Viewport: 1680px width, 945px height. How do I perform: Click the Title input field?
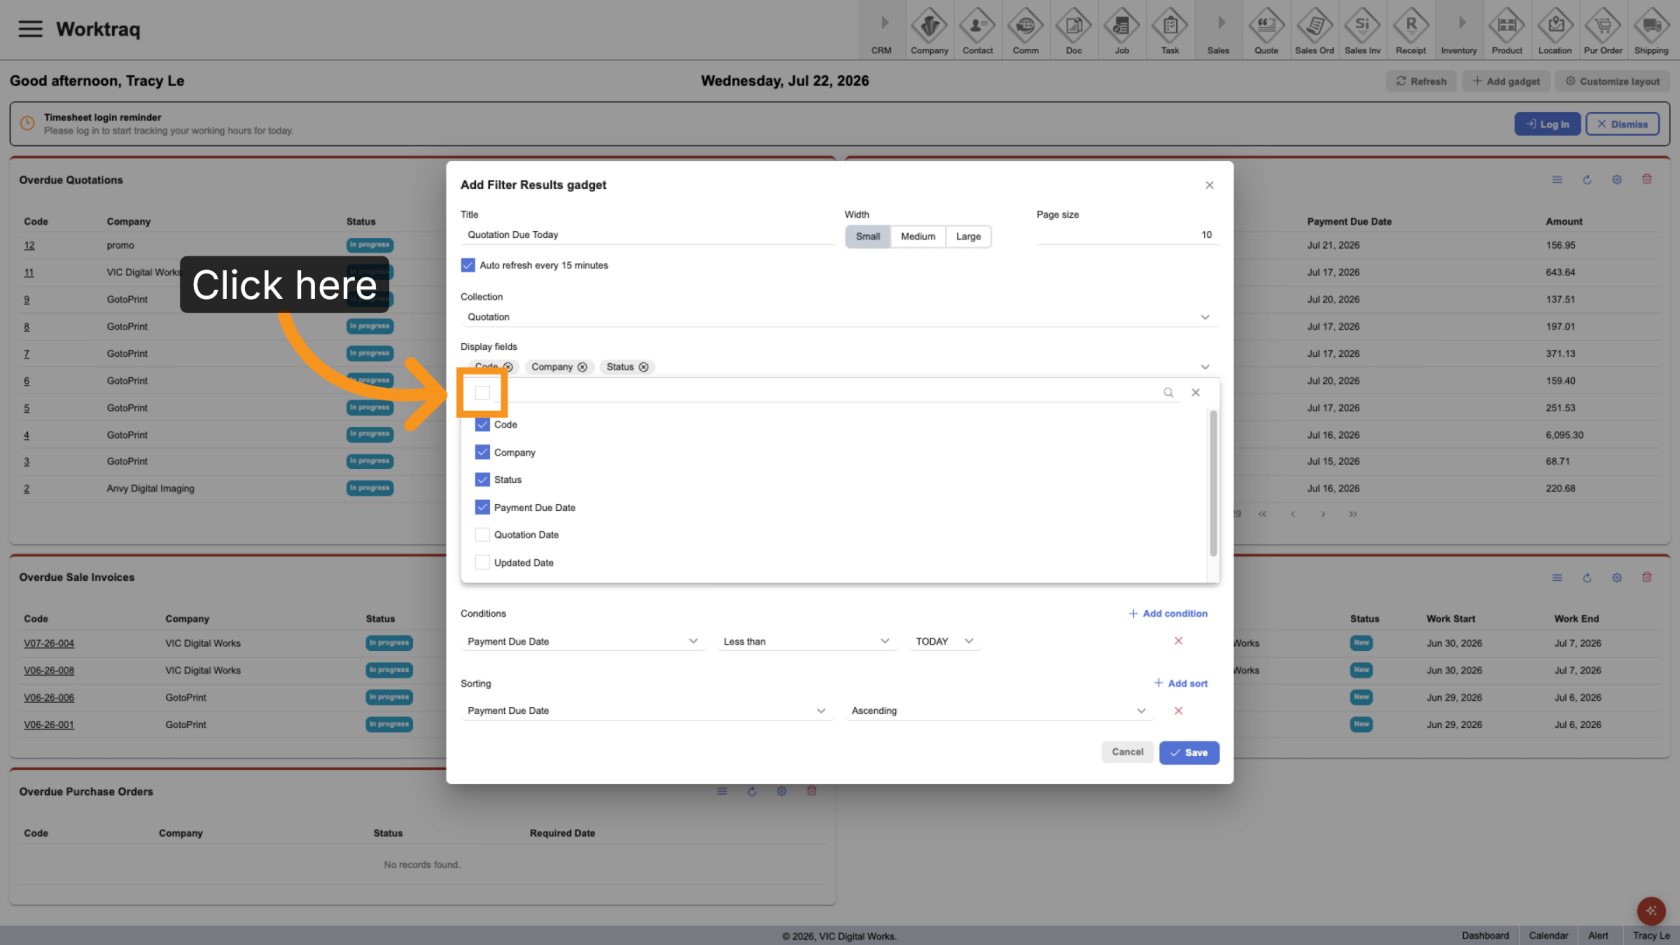coord(647,235)
